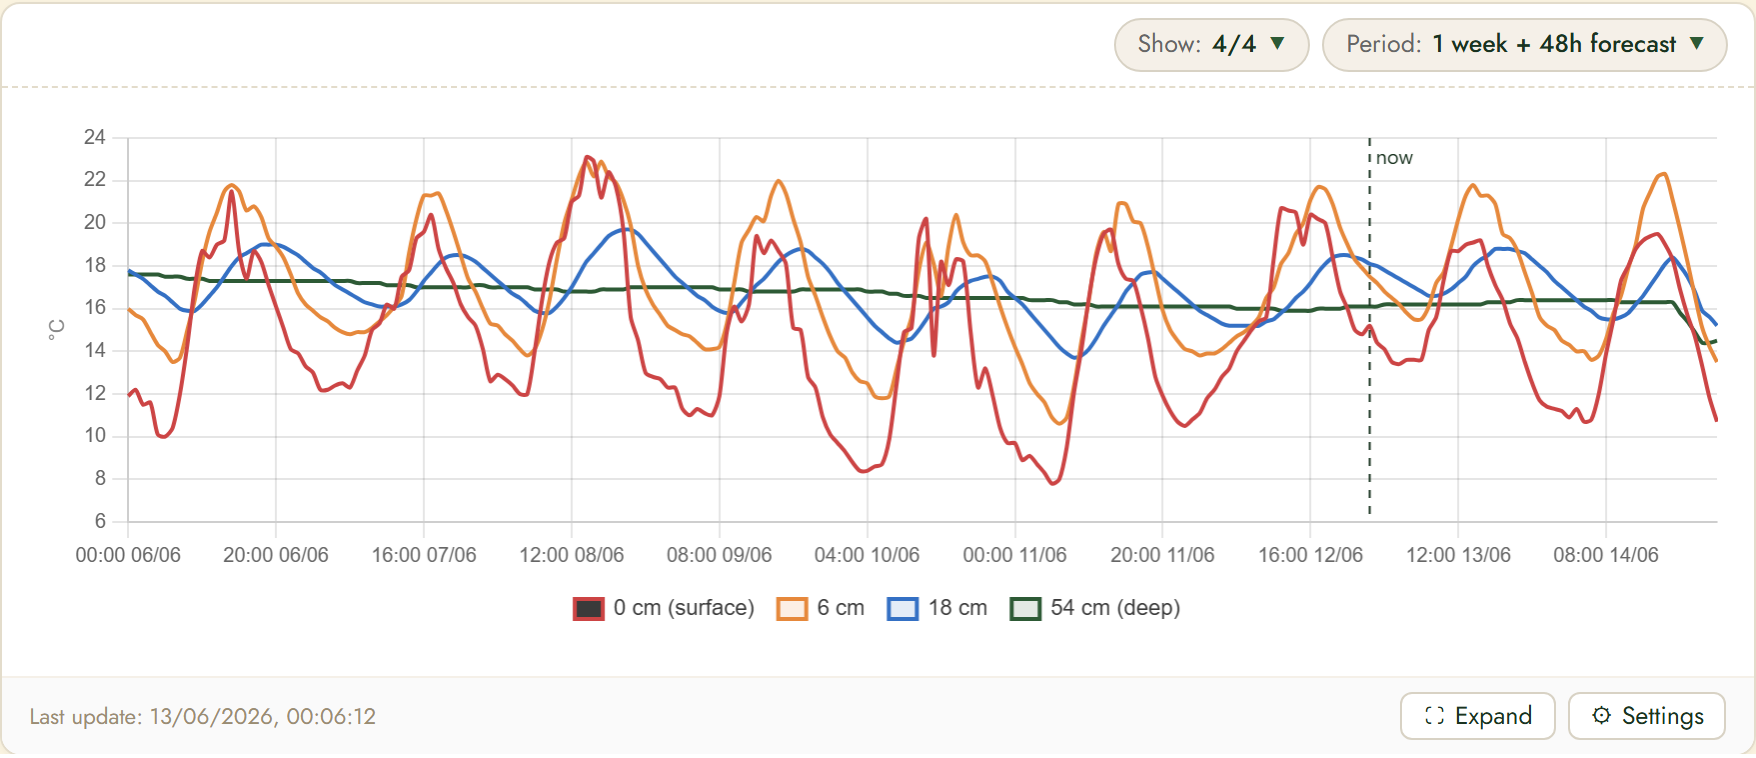The width and height of the screenshot is (1756, 758).
Task: Click the 0 cm (surface) legend label
Action: (x=684, y=608)
